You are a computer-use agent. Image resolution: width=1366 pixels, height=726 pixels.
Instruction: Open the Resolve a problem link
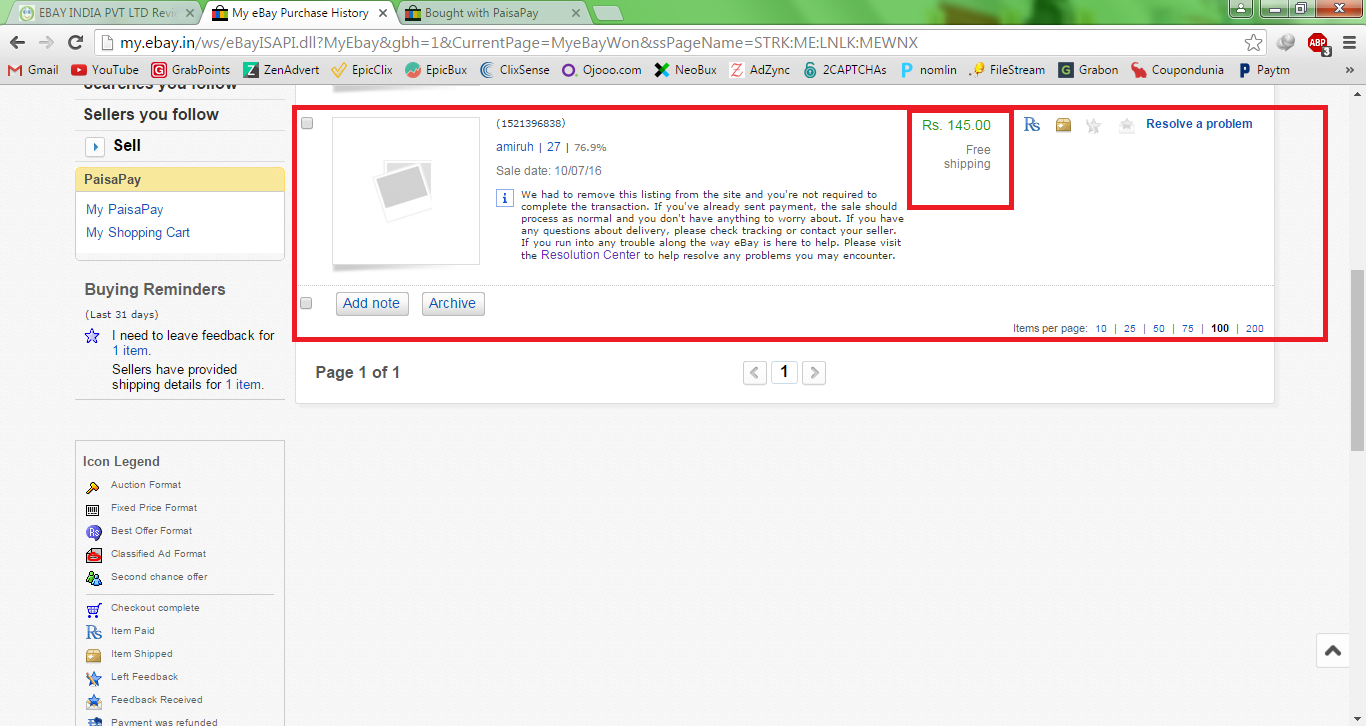1199,124
